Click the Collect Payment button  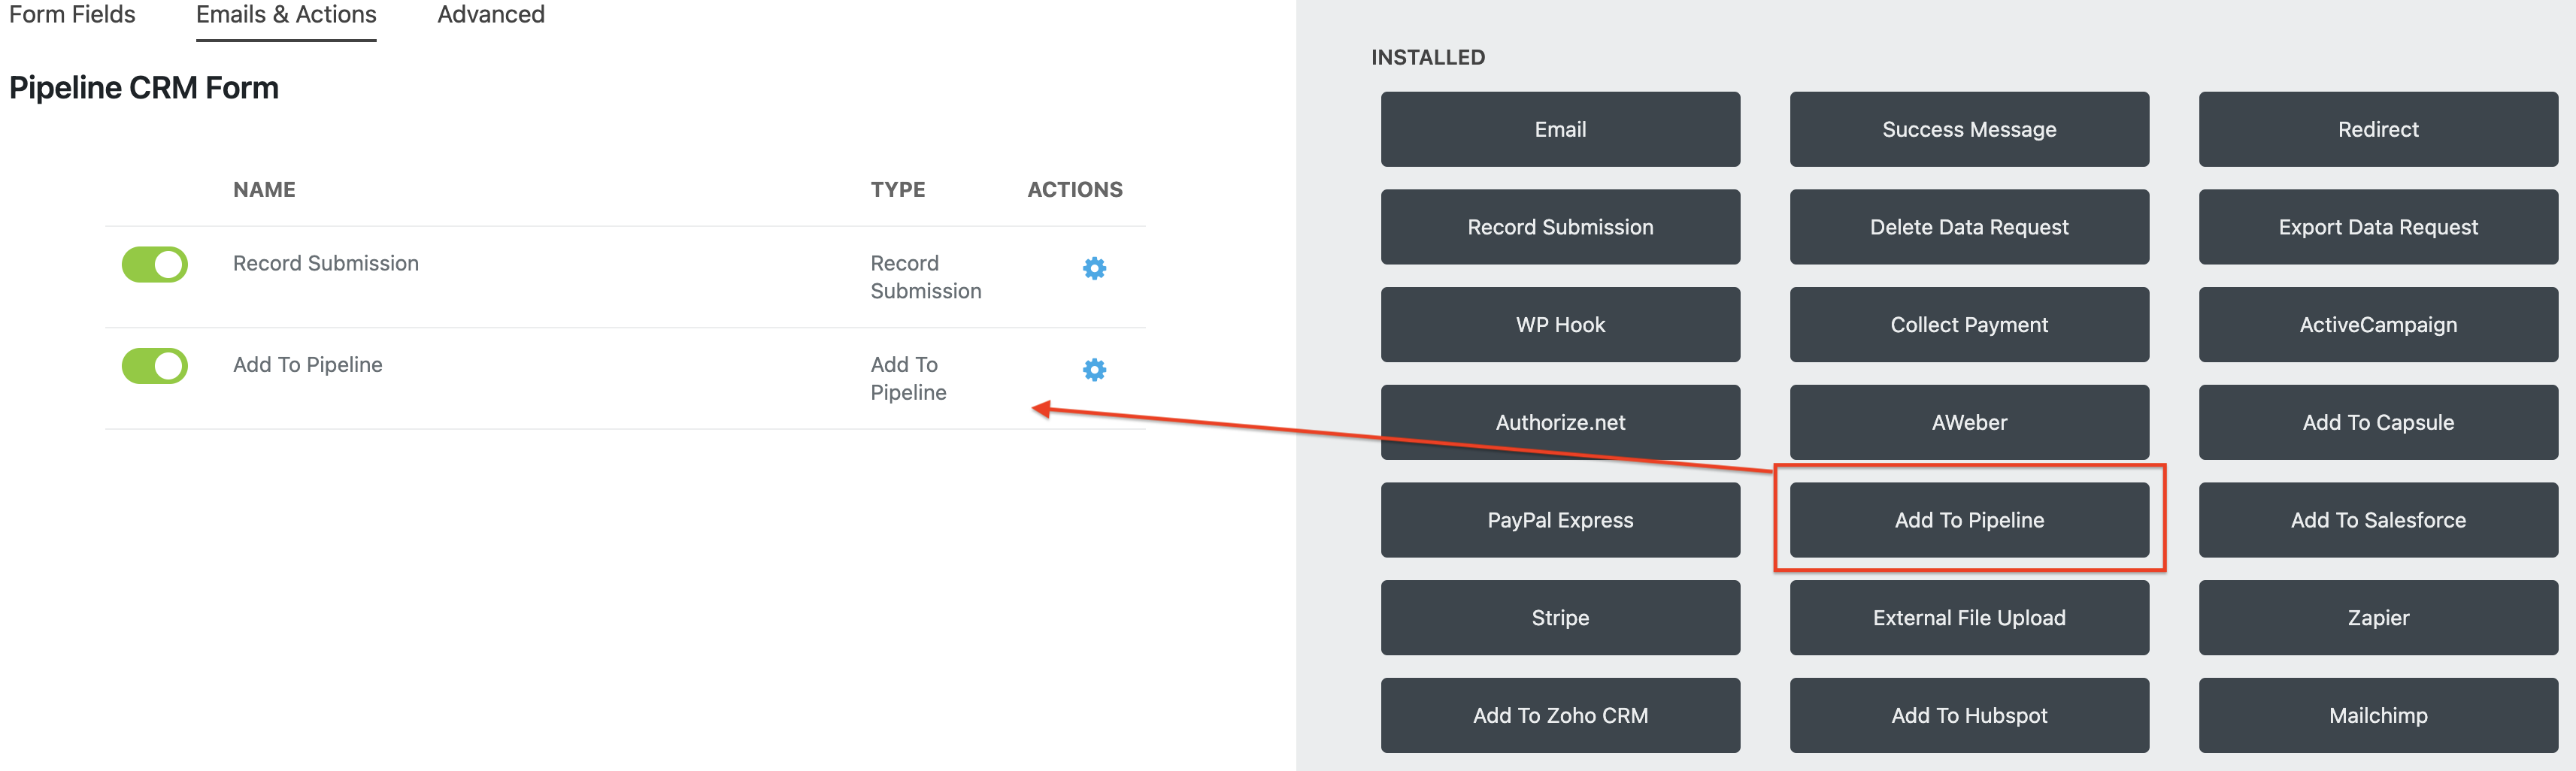tap(1968, 325)
